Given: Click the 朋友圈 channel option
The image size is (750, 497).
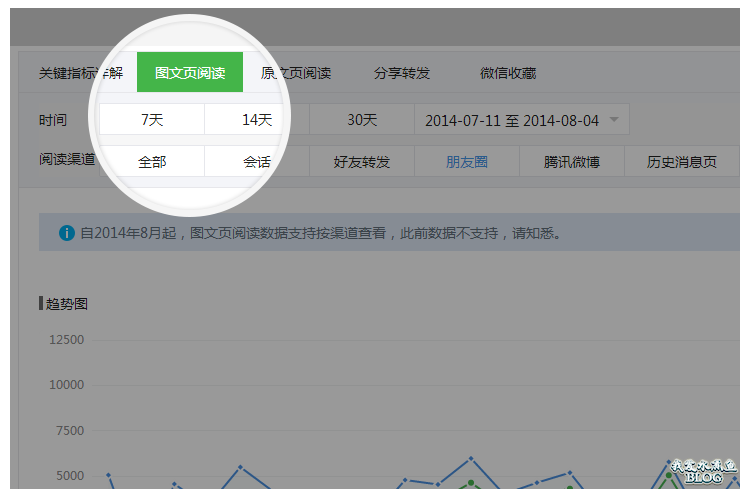Looking at the screenshot, I should click(x=467, y=161).
